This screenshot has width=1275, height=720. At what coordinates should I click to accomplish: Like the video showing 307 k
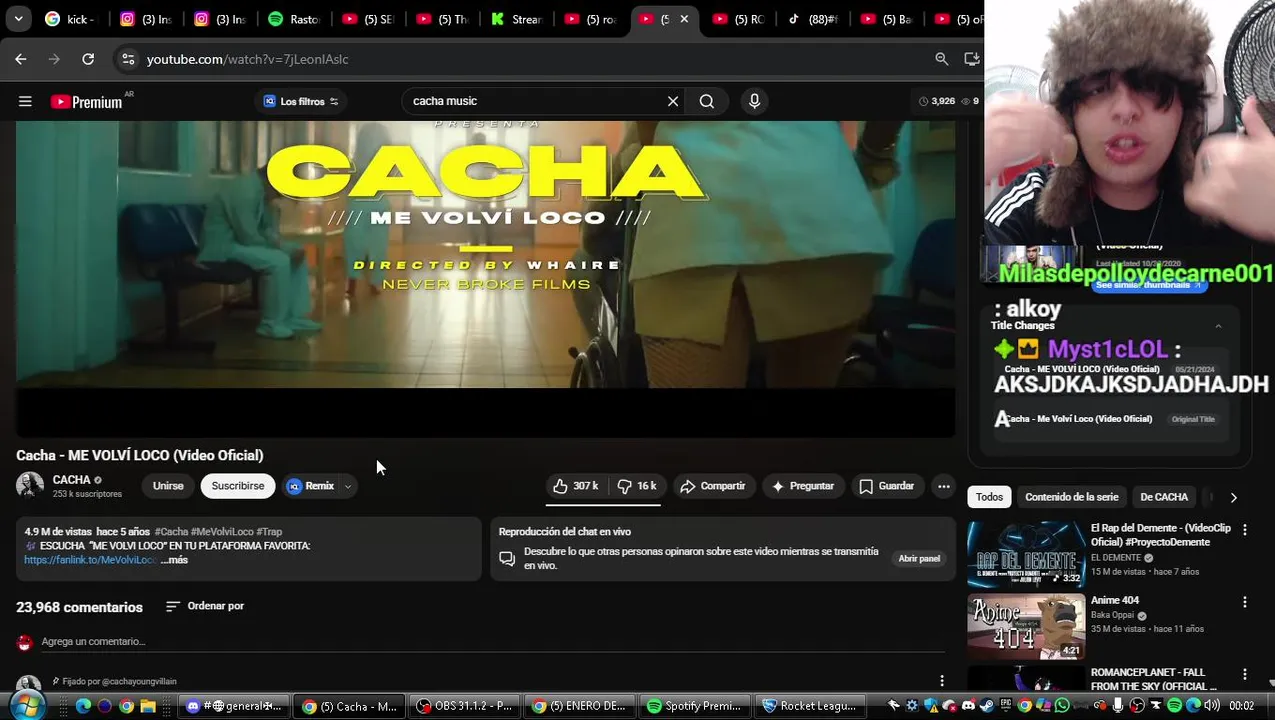[575, 486]
